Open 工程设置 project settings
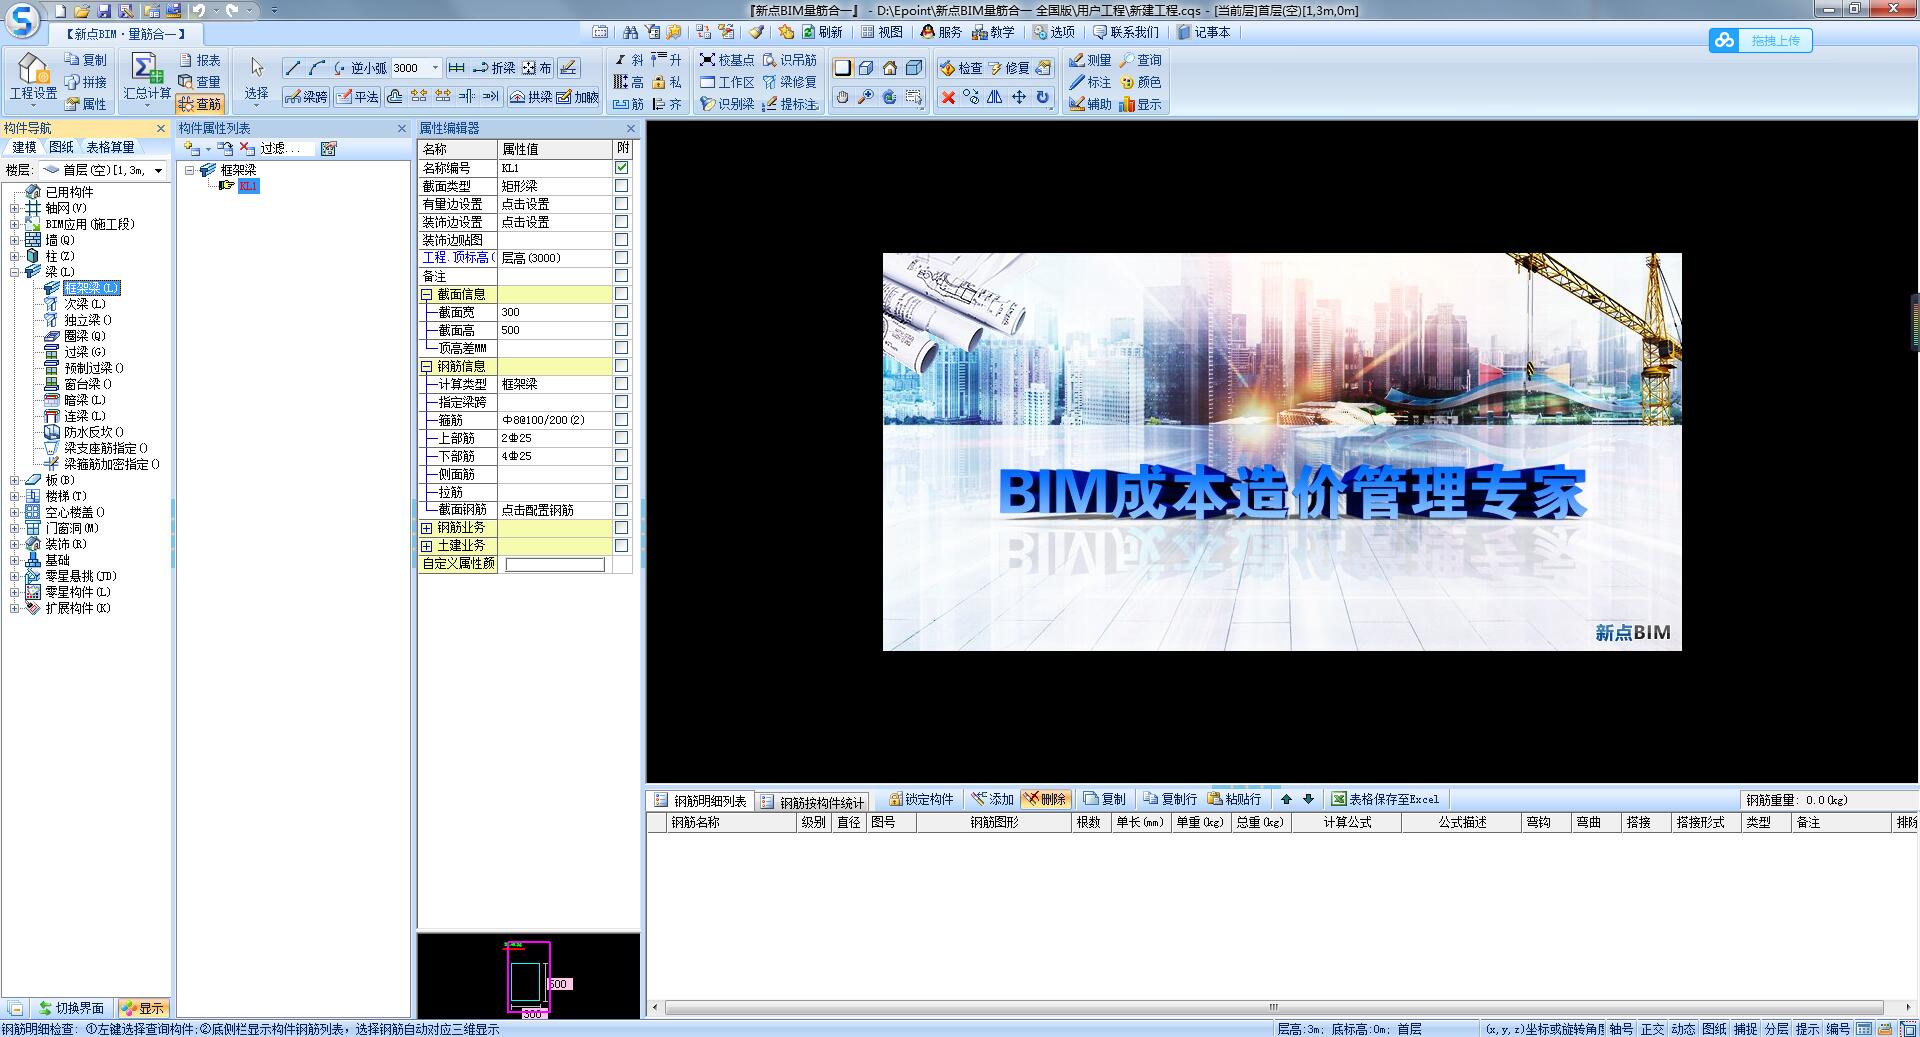The height and width of the screenshot is (1037, 1920). 33,78
